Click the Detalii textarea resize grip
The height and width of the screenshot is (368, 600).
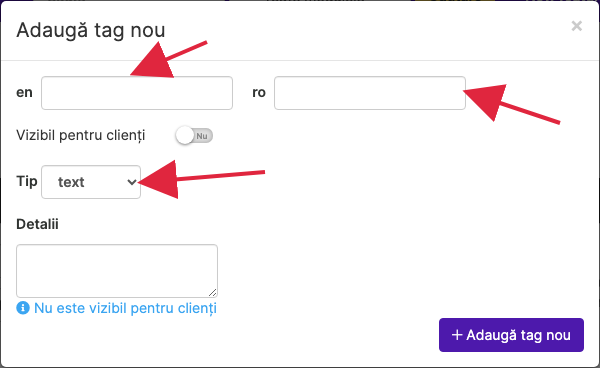212,293
